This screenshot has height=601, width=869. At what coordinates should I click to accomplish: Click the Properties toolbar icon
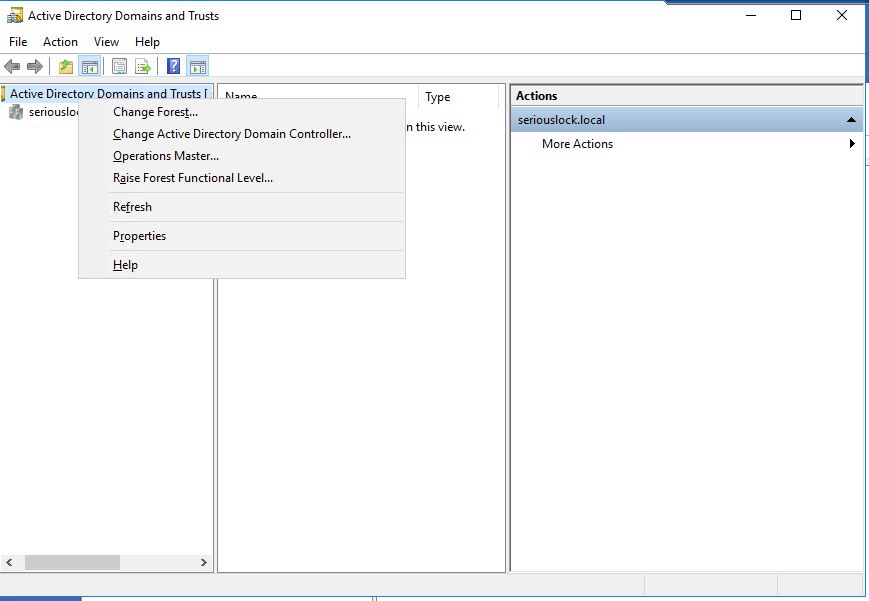pos(119,67)
